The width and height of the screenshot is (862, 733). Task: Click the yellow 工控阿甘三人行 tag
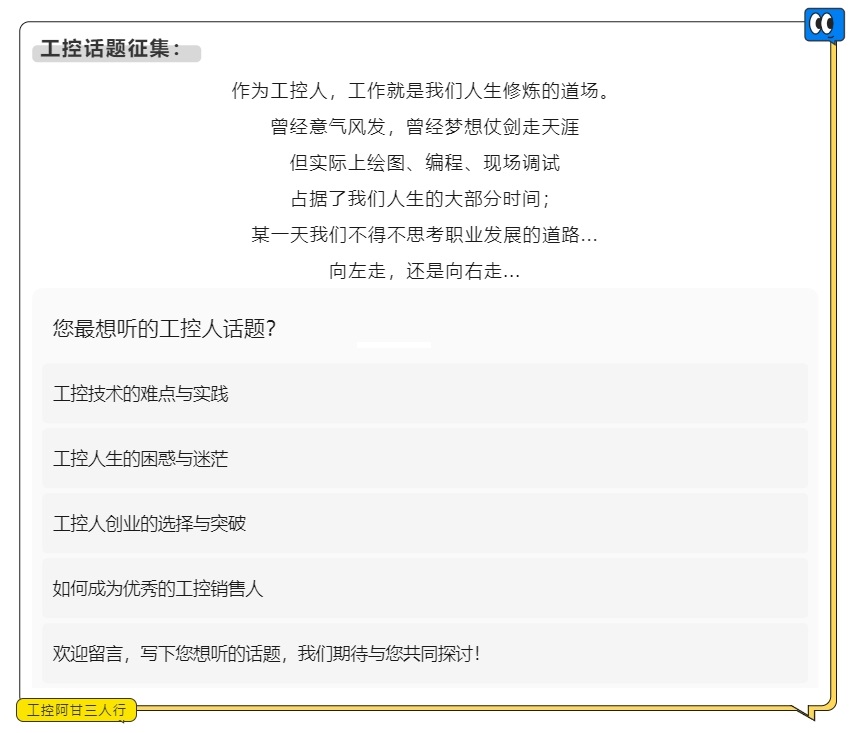(76, 710)
